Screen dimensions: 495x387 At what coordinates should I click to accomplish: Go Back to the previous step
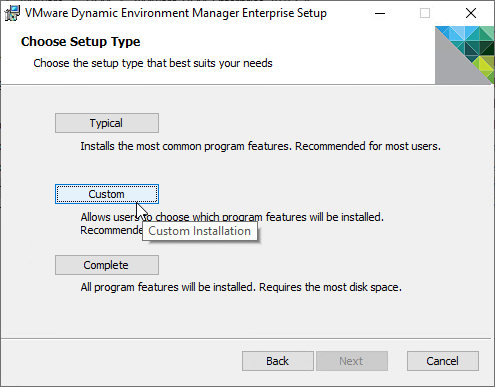pos(278,361)
